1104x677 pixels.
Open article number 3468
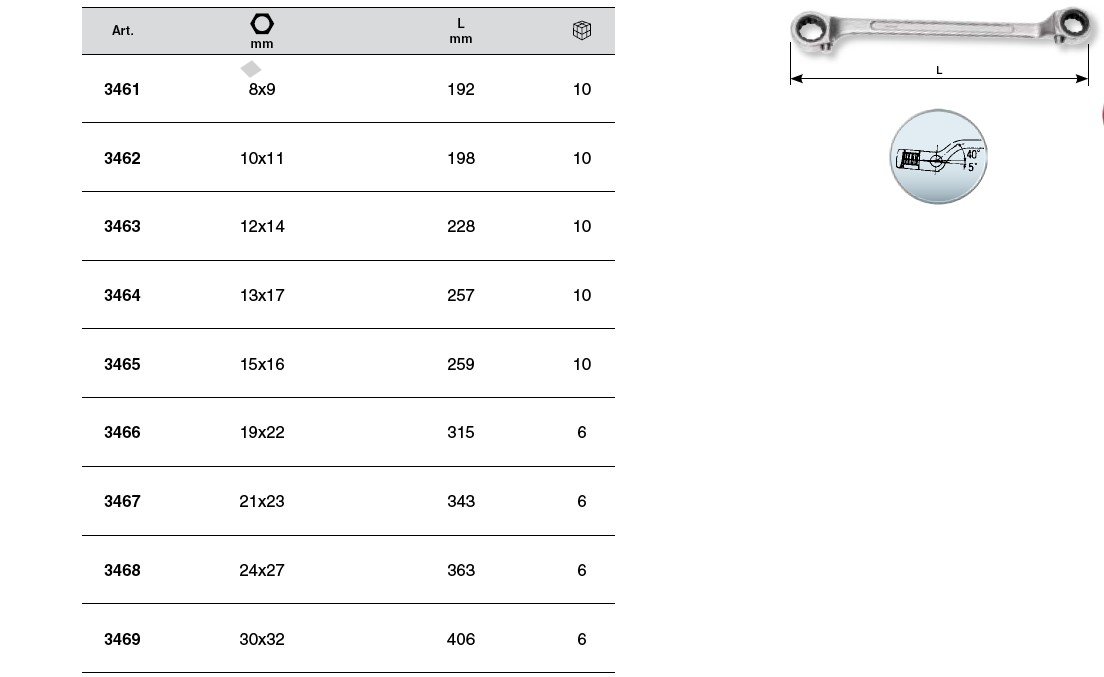pyautogui.click(x=122, y=571)
